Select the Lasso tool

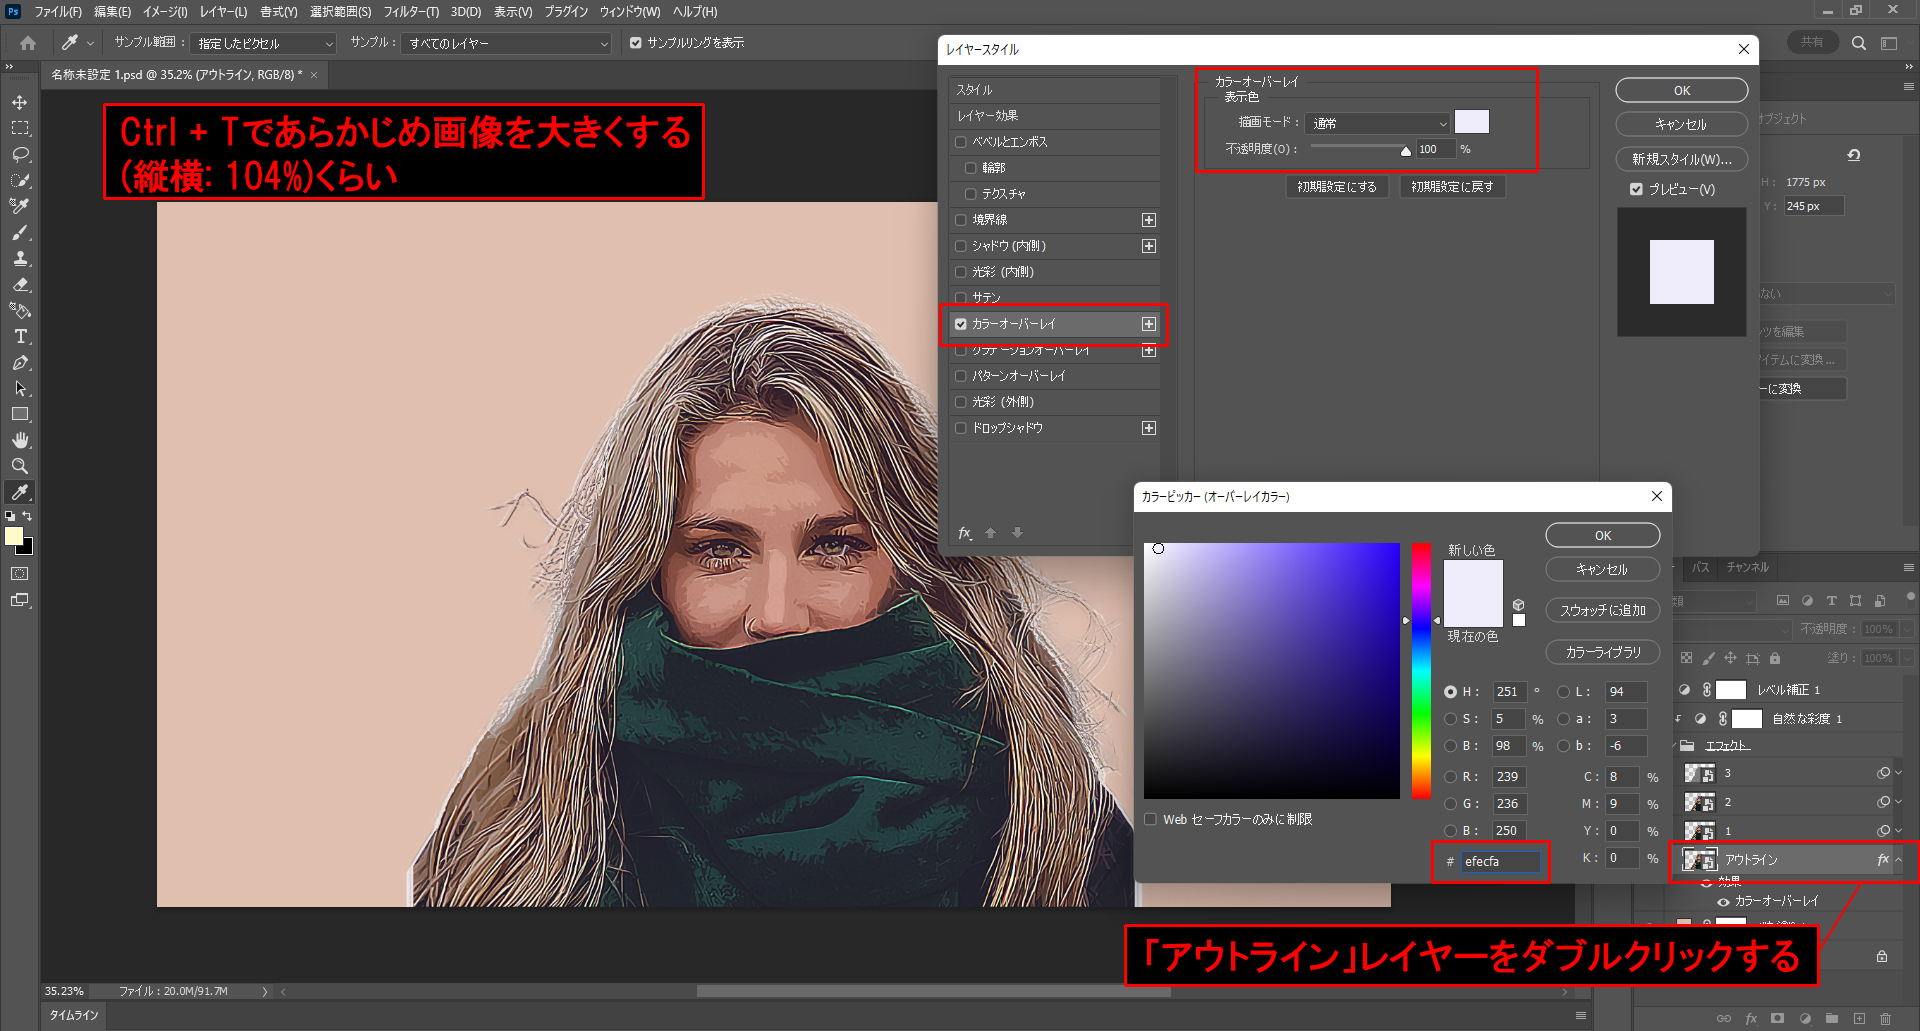(x=20, y=155)
